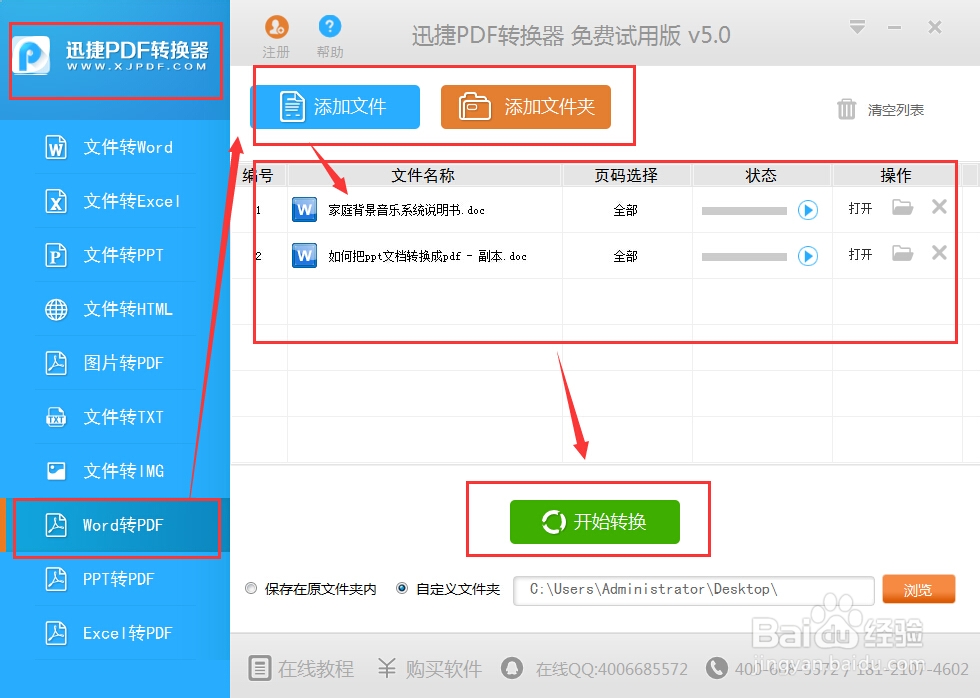980x698 pixels.
Task: Select file name 家庭背景音乐系统说明书.doc
Action: tap(406, 210)
